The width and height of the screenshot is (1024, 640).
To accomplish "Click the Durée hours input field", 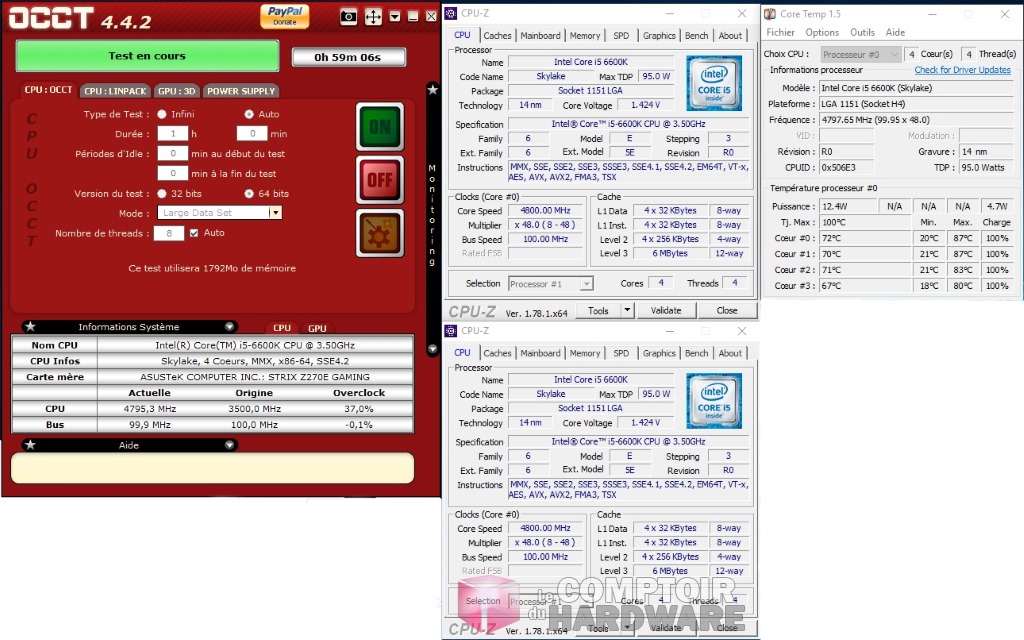I will pyautogui.click(x=172, y=133).
